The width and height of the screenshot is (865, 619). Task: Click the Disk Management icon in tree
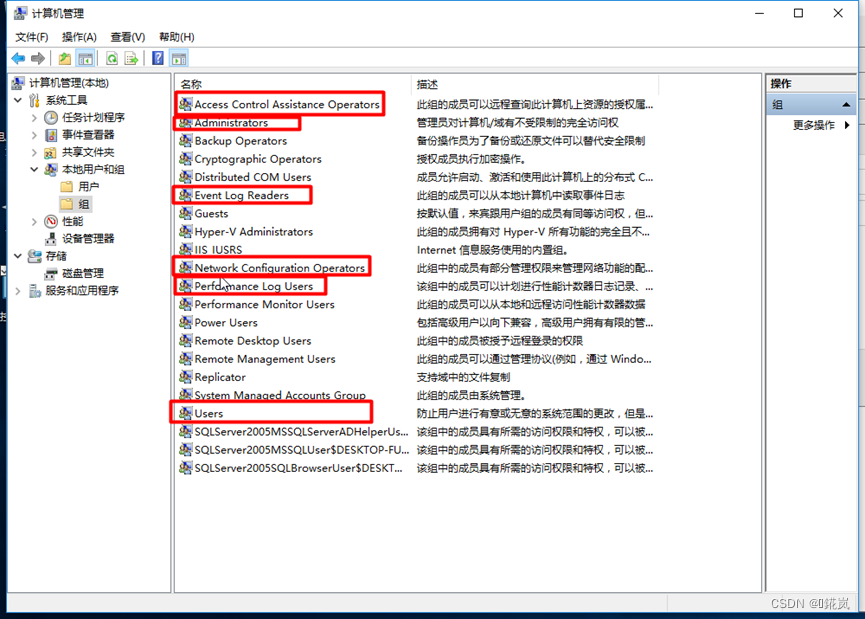tap(51, 273)
